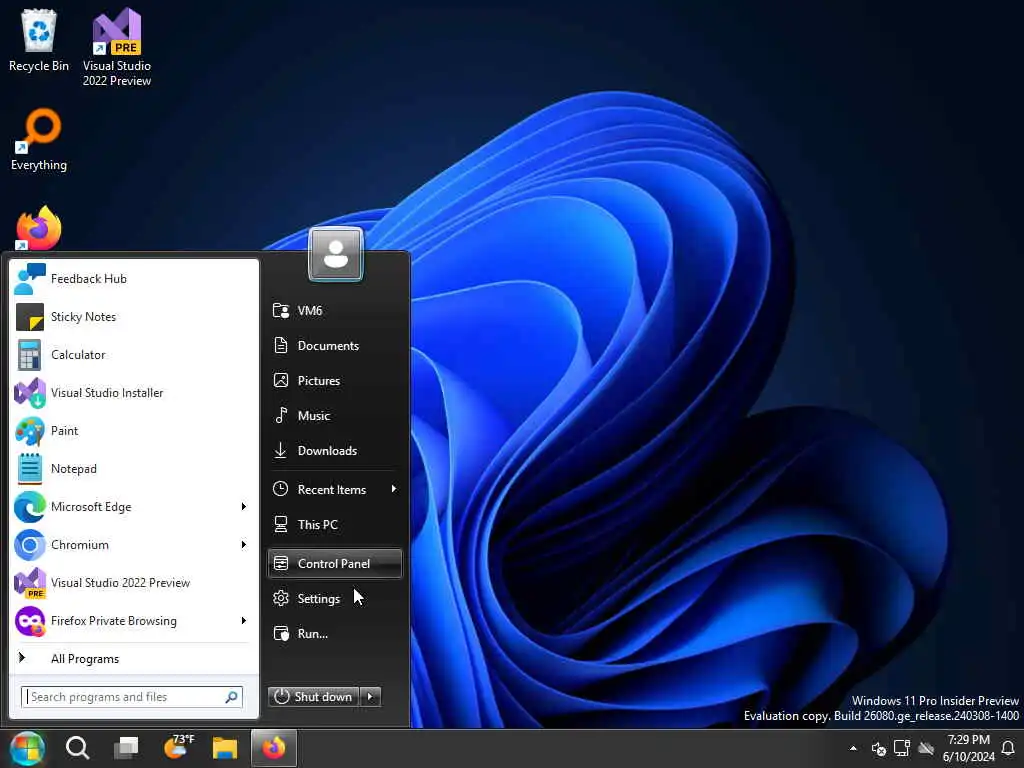1024x768 pixels.
Task: Open weather widget showing 73°F
Action: point(178,747)
